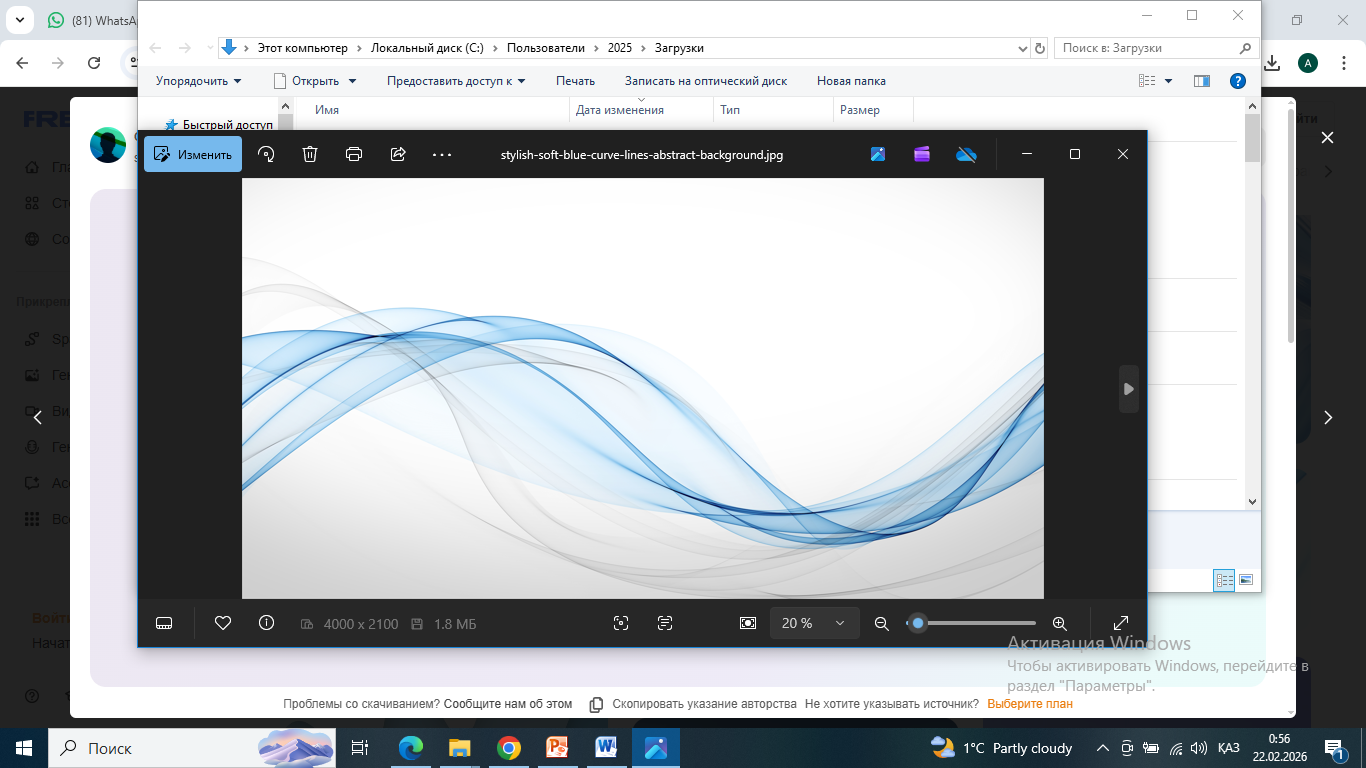Click the Выберите план link

pyautogui.click(x=1030, y=704)
